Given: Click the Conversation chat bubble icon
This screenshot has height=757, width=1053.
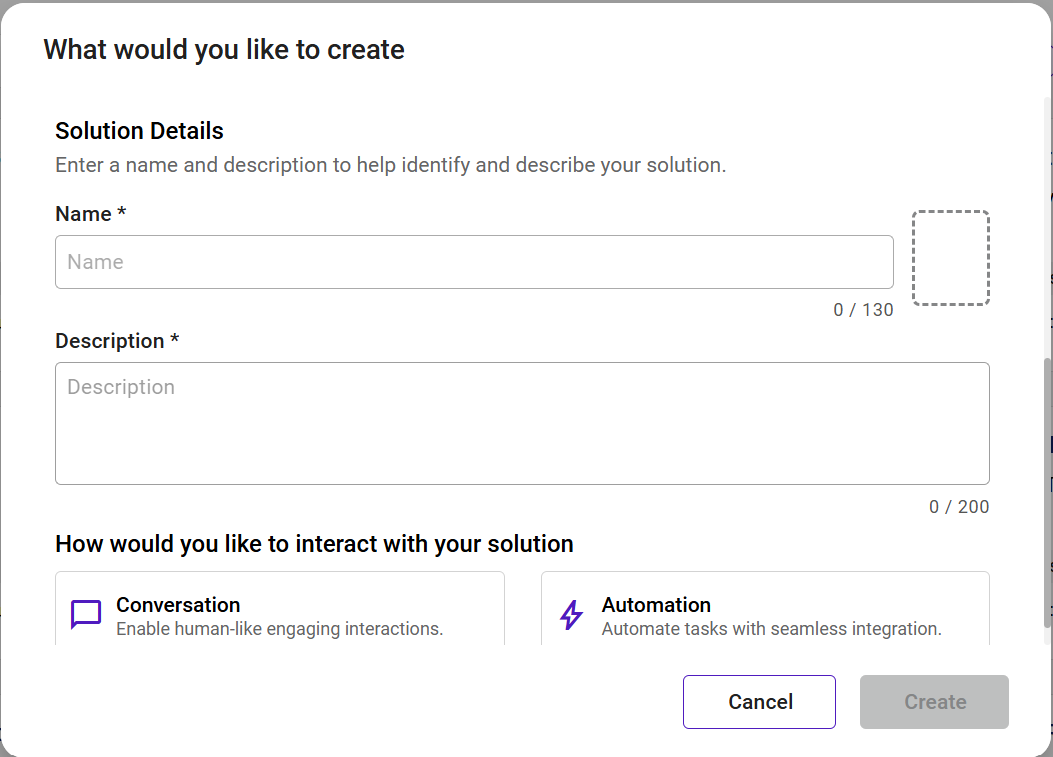Looking at the screenshot, I should pos(86,615).
